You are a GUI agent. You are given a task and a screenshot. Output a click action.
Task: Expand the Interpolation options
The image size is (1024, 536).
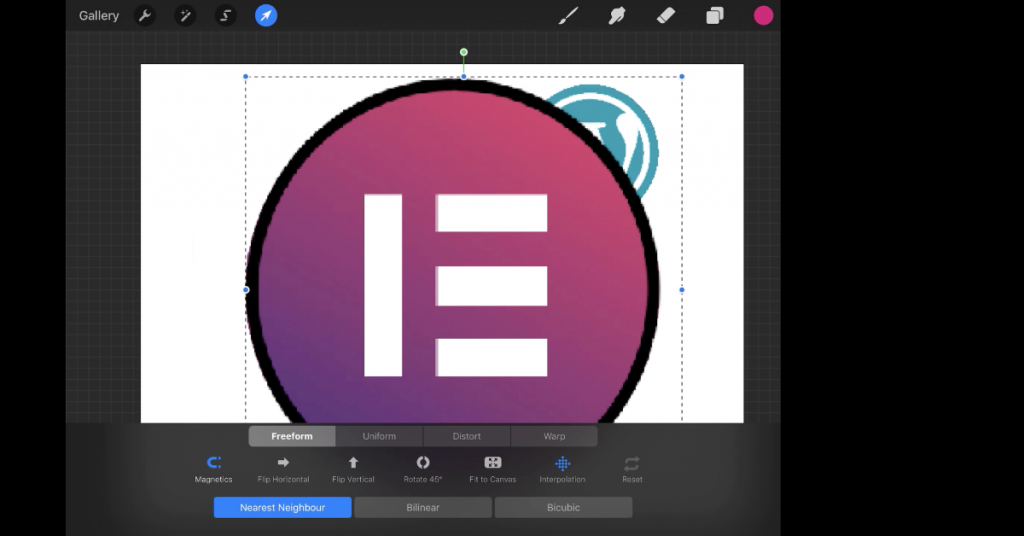(x=562, y=468)
